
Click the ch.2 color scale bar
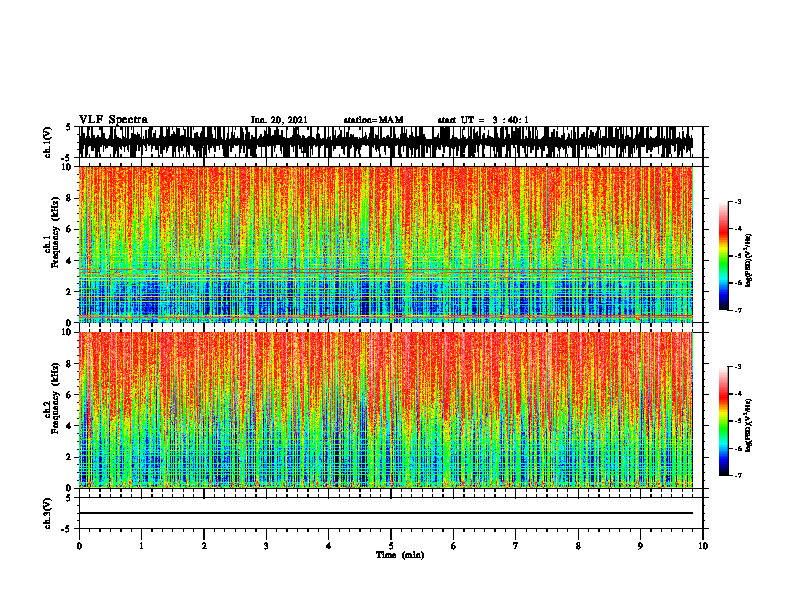click(x=724, y=421)
